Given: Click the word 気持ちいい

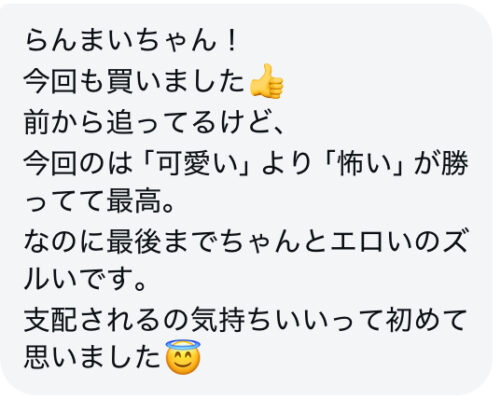Looking at the screenshot, I should 258,320.
